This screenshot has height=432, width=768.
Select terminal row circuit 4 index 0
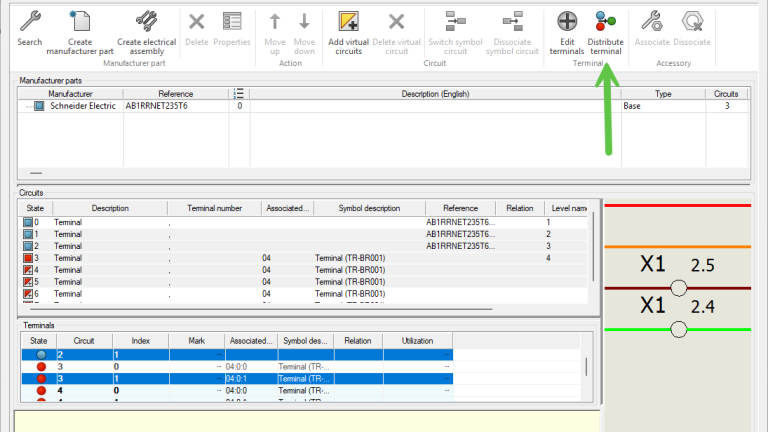[x=237, y=390]
